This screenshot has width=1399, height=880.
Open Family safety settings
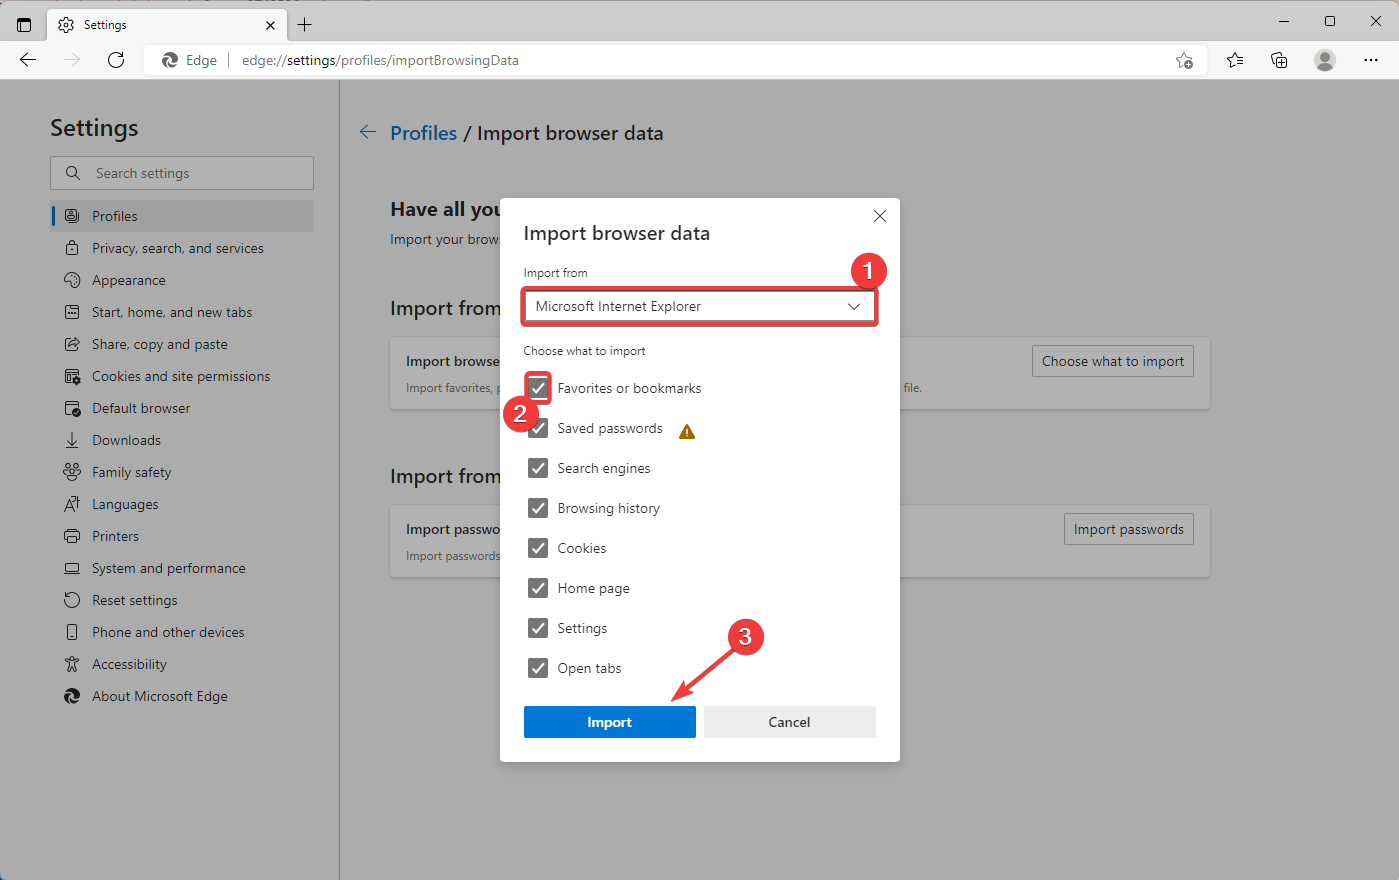pos(183,472)
